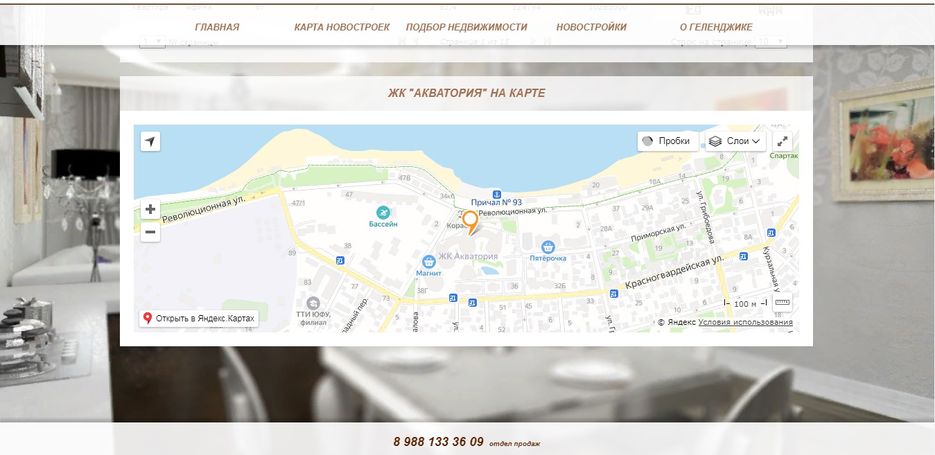Toggle the Пробки traffic layer
Screen dimensions: 935x455
(x=668, y=141)
